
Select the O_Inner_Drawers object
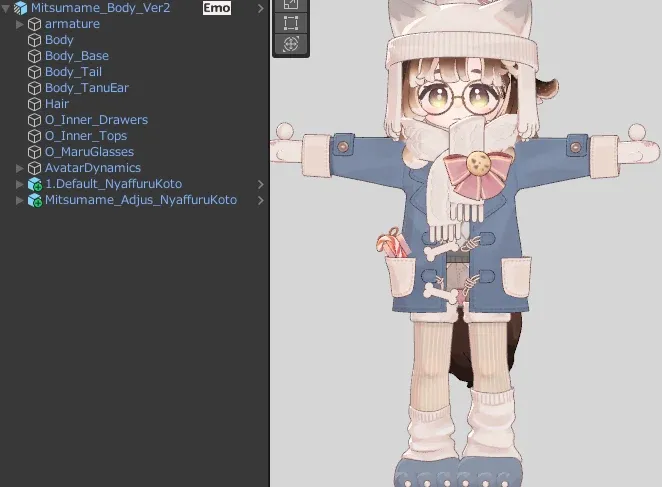pos(134,120)
